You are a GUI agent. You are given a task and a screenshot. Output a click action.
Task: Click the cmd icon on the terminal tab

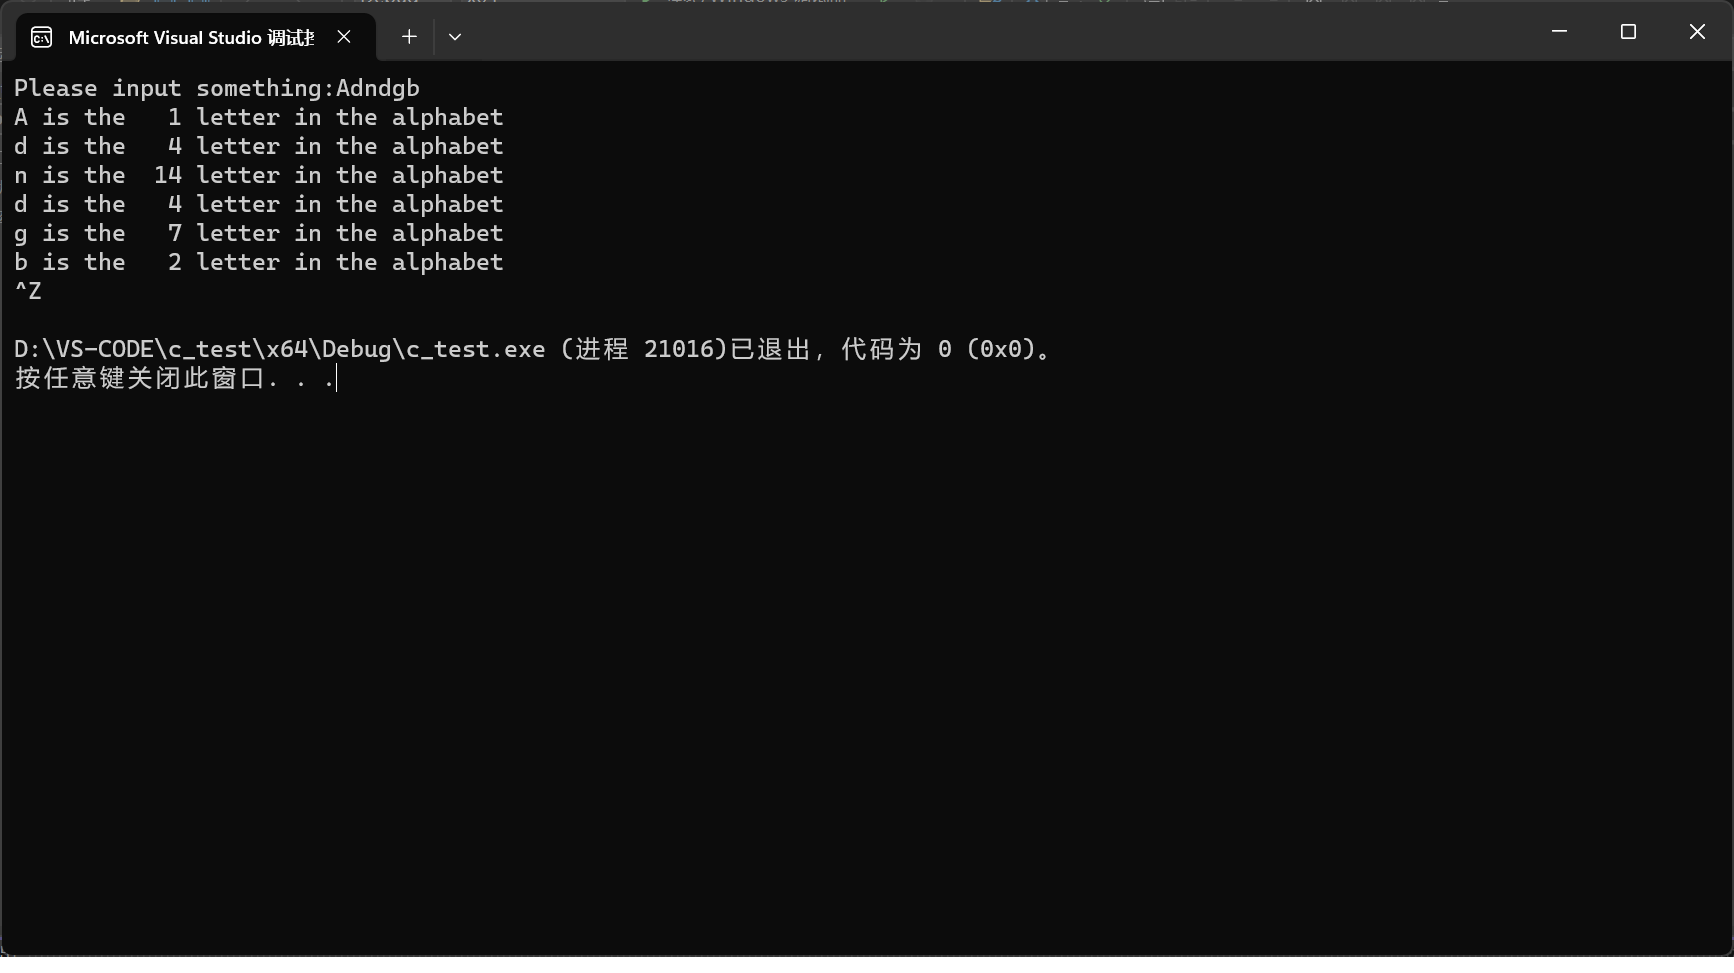click(41, 36)
